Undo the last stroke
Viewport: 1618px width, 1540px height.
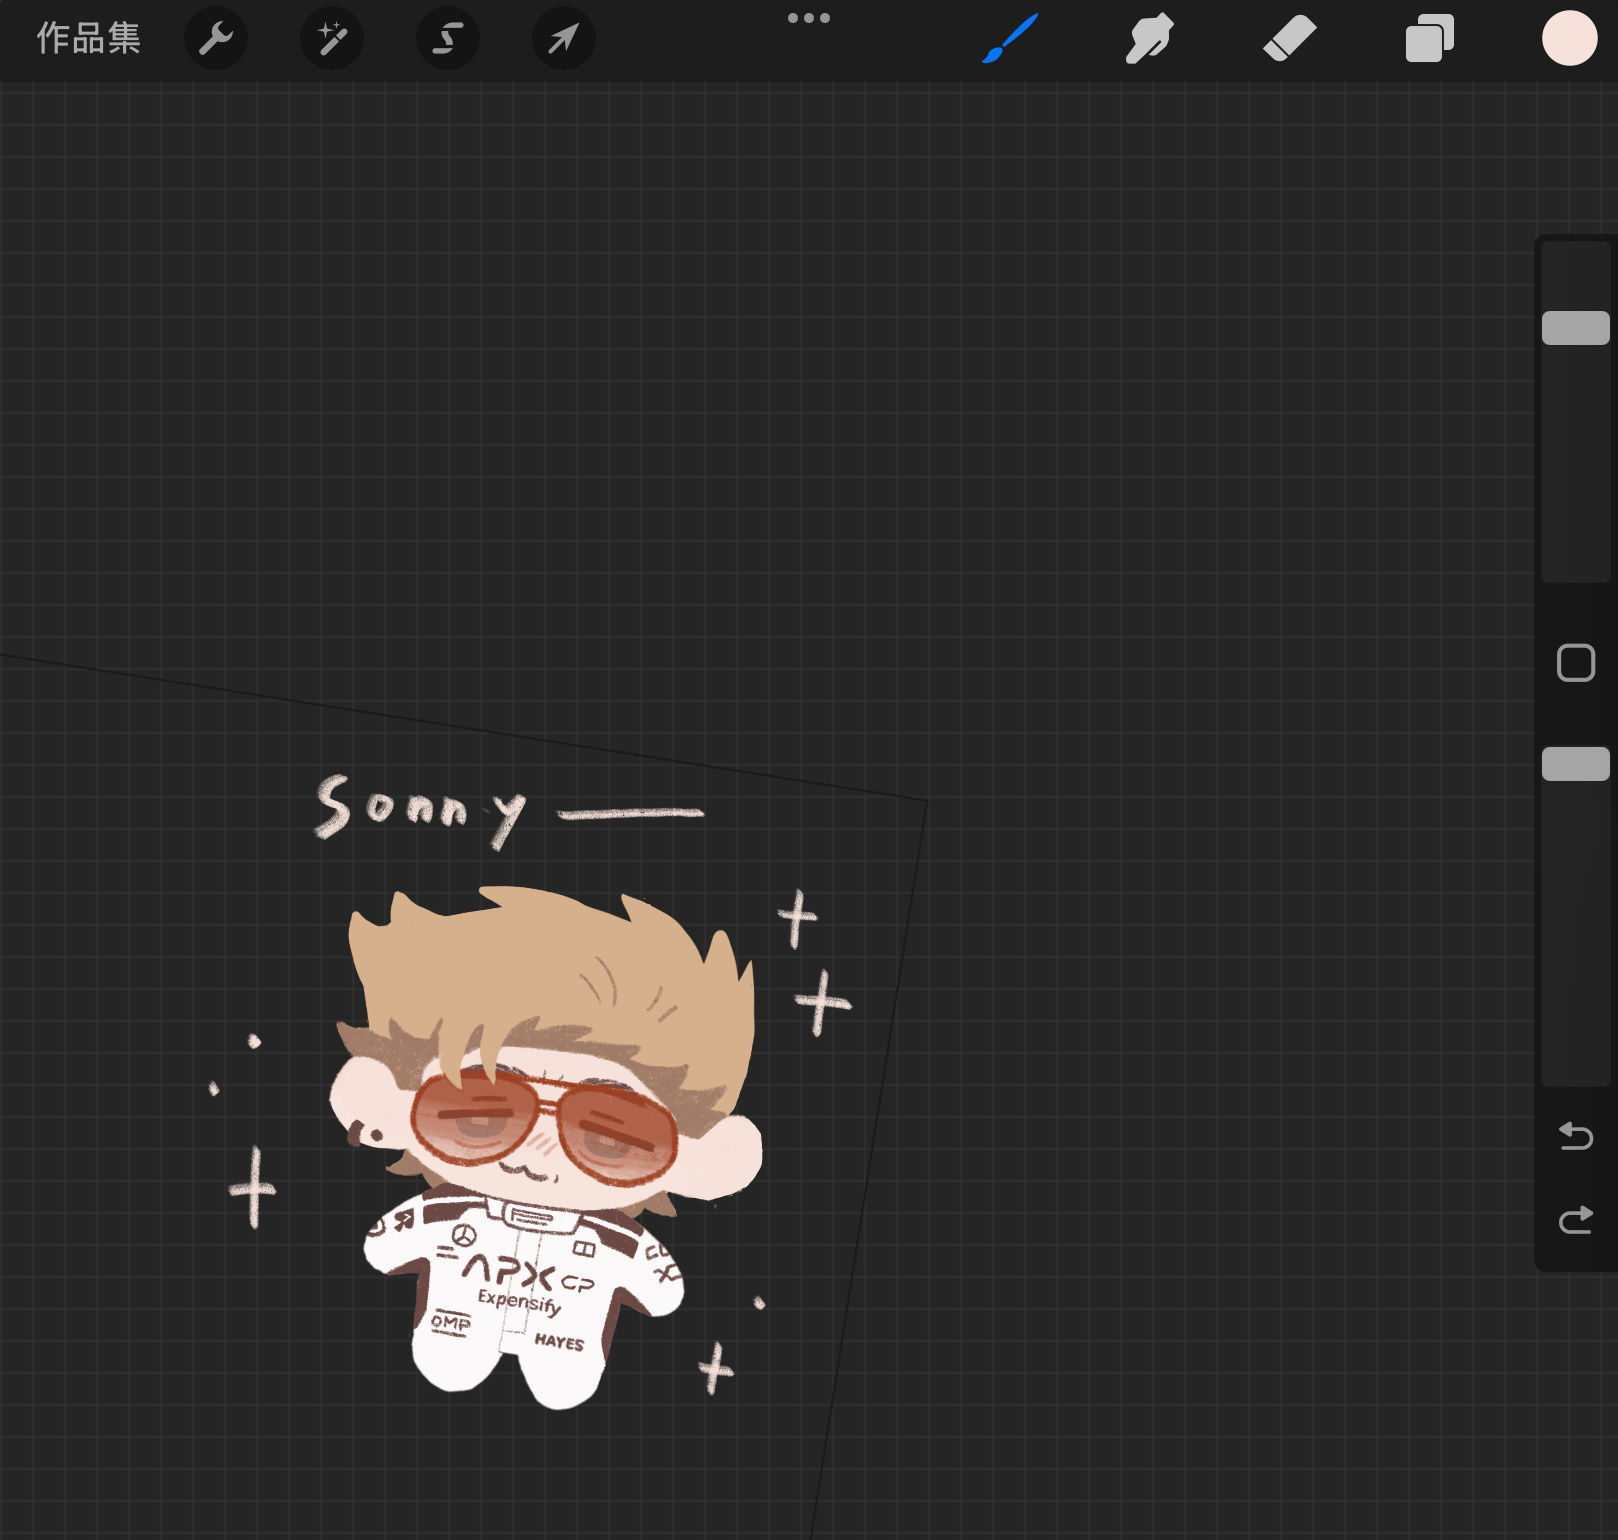pyautogui.click(x=1575, y=1136)
